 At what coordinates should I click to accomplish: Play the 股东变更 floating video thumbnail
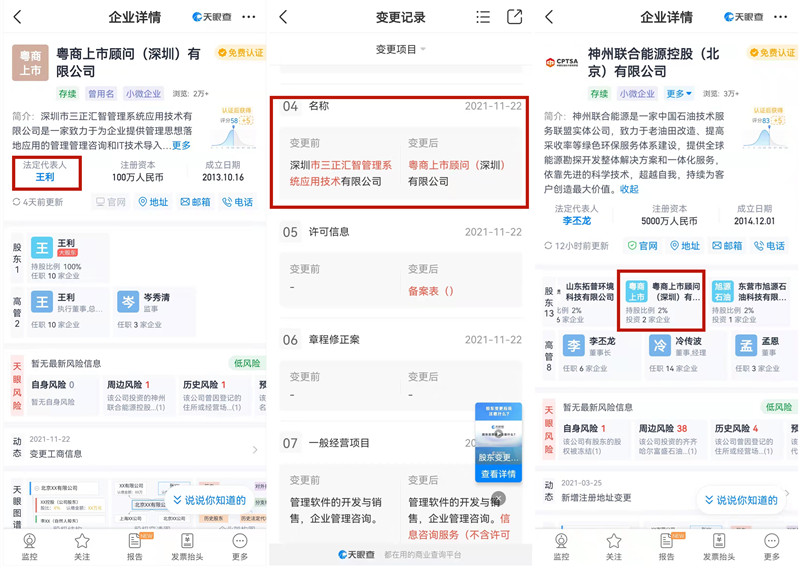498,434
